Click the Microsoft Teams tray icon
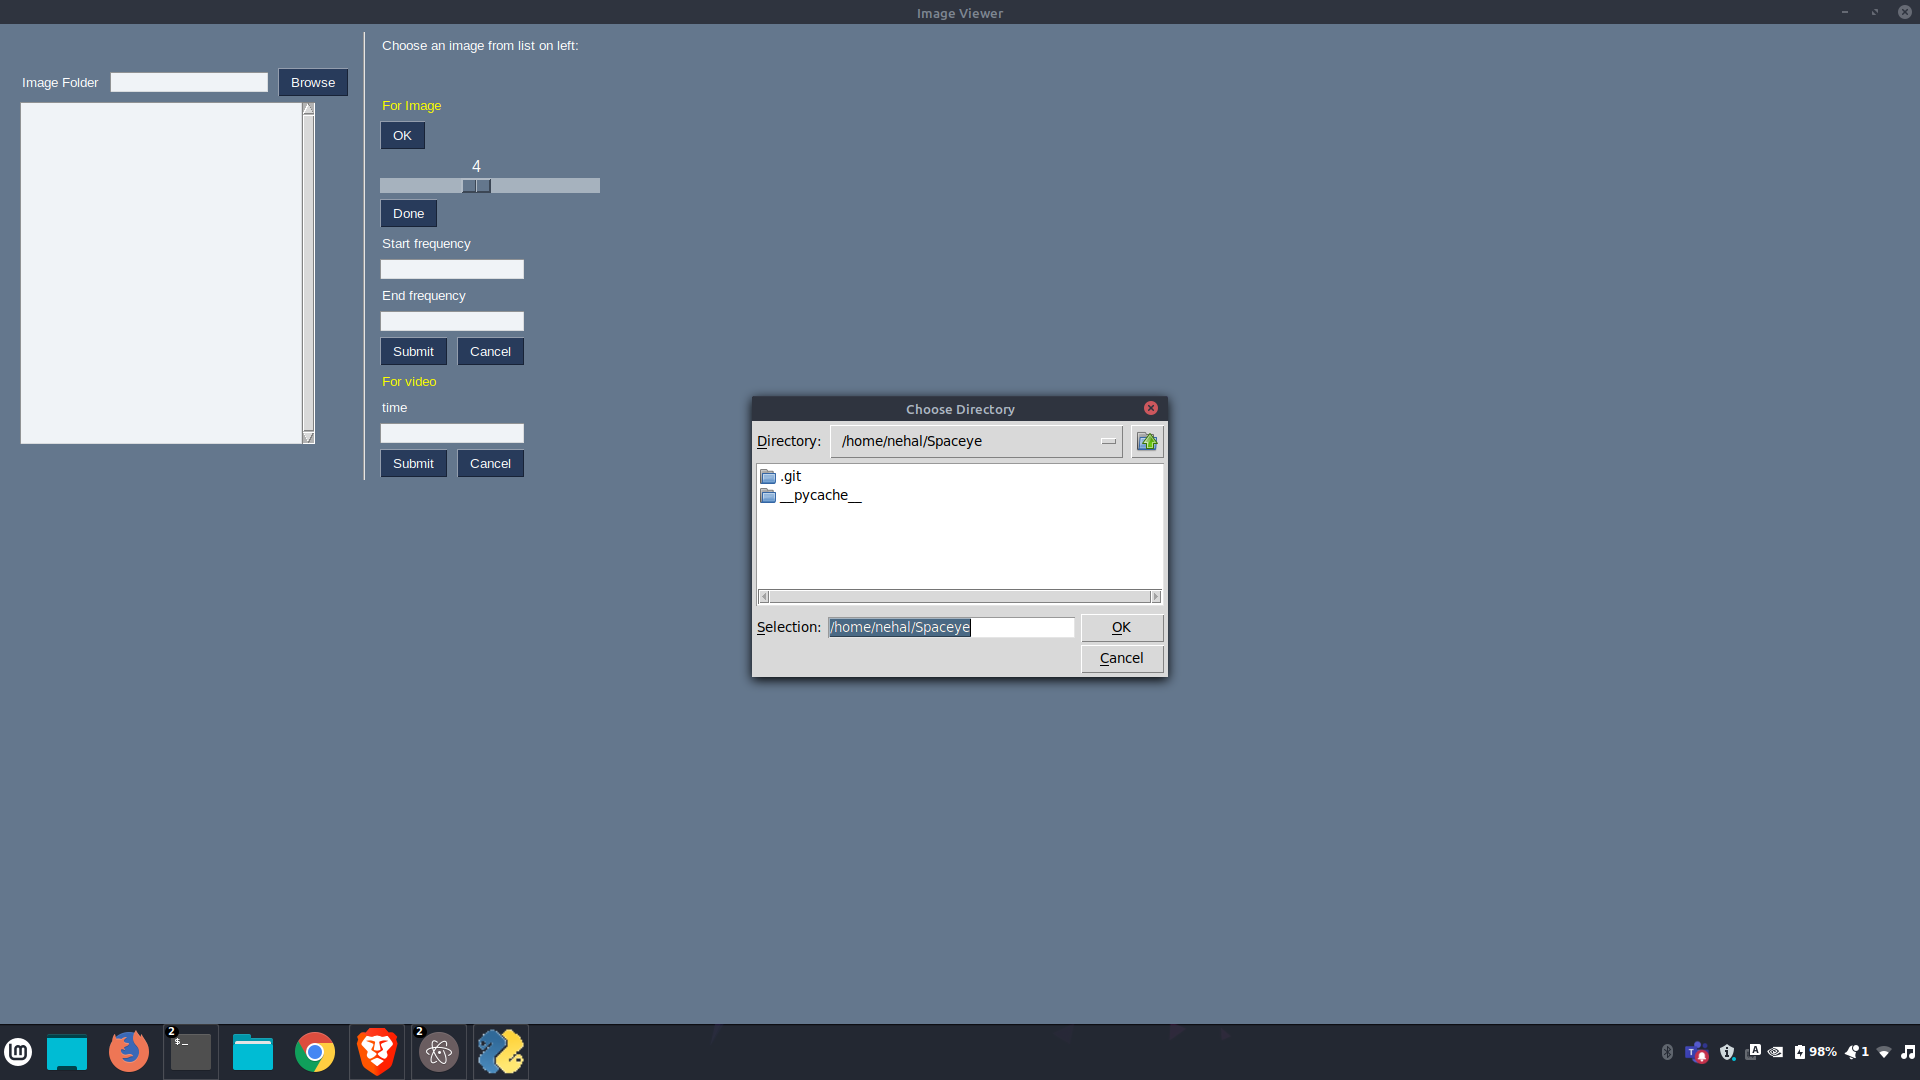1920x1080 pixels. [1696, 1052]
